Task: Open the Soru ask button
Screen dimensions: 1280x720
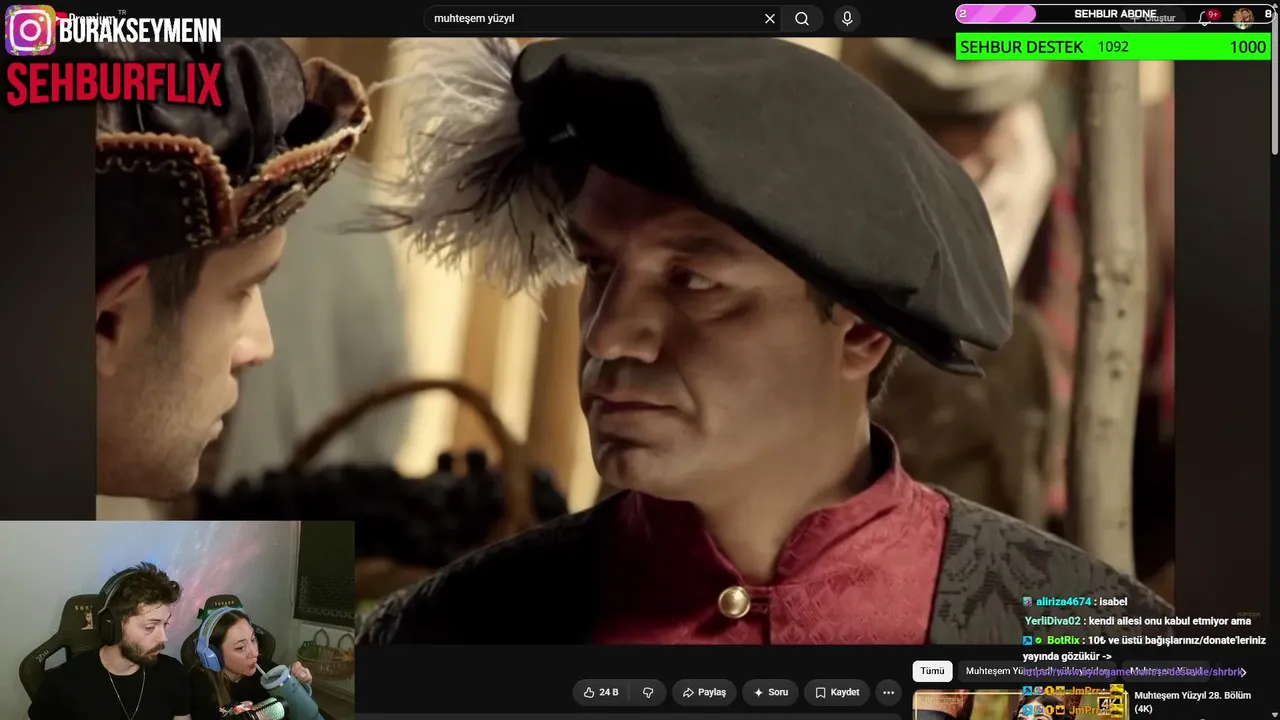Action: tap(771, 692)
